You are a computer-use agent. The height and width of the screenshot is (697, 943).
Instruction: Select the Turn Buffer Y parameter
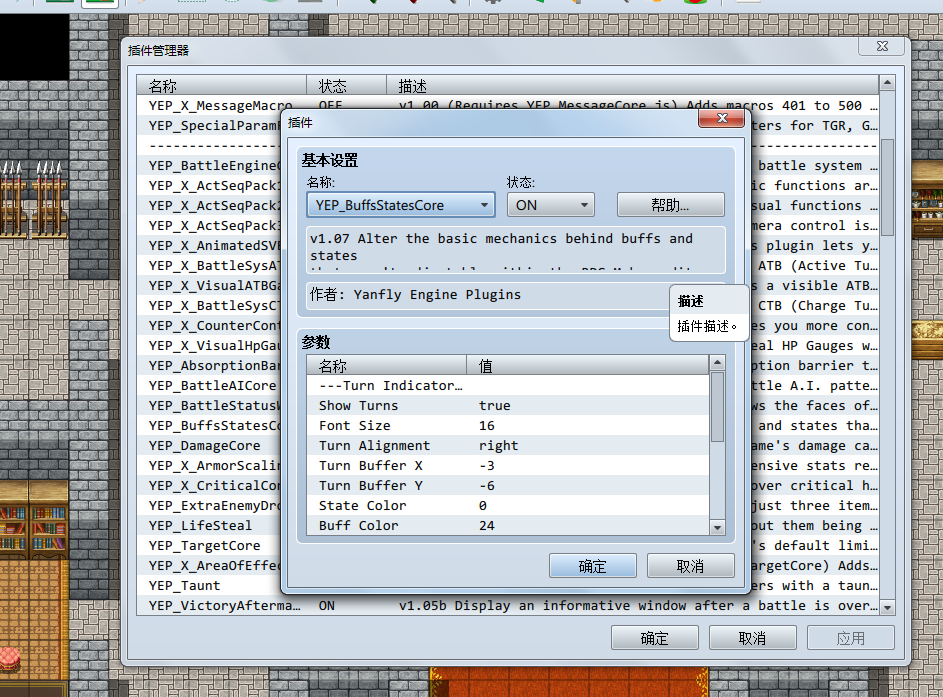pyautogui.click(x=508, y=485)
